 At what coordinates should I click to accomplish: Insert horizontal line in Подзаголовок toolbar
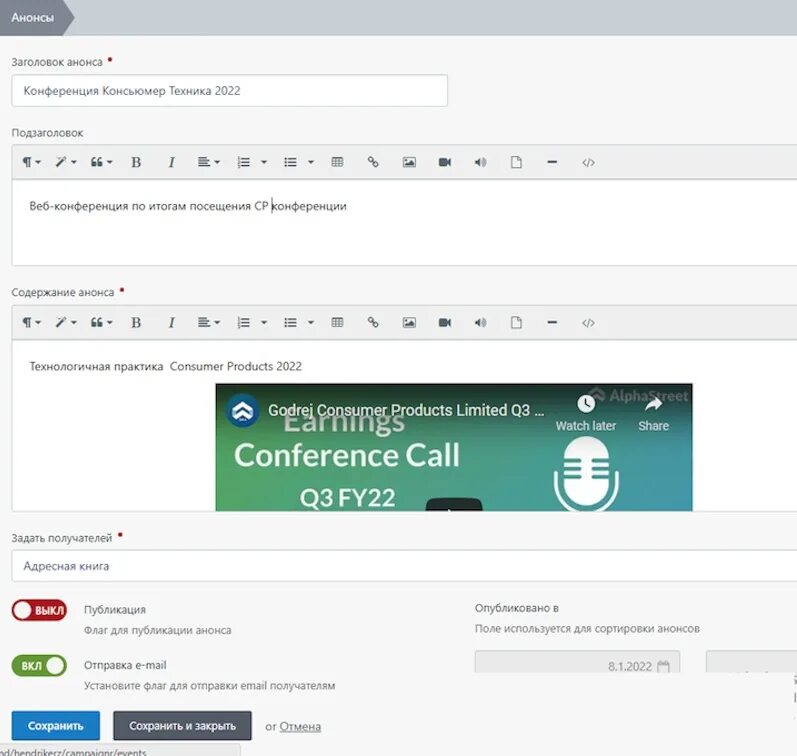[552, 162]
